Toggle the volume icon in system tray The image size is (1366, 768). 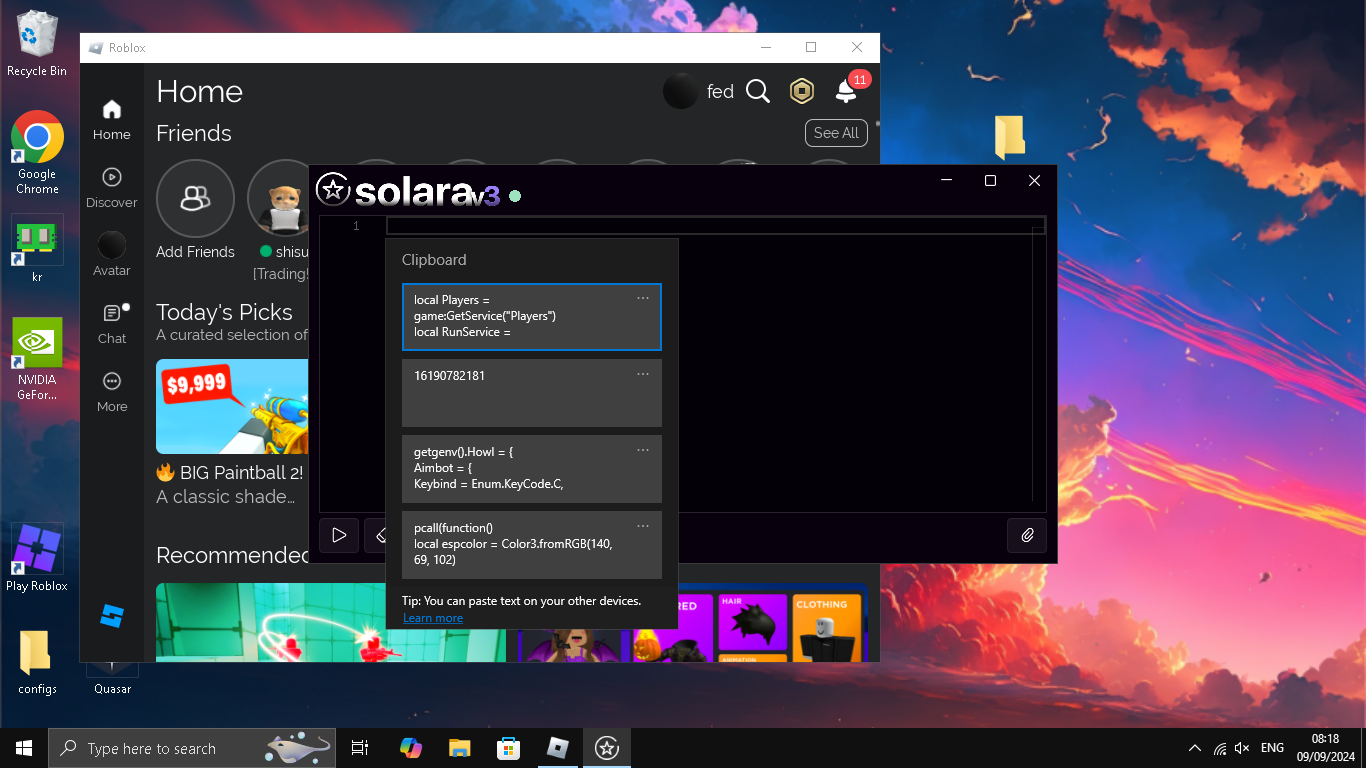click(x=1242, y=748)
